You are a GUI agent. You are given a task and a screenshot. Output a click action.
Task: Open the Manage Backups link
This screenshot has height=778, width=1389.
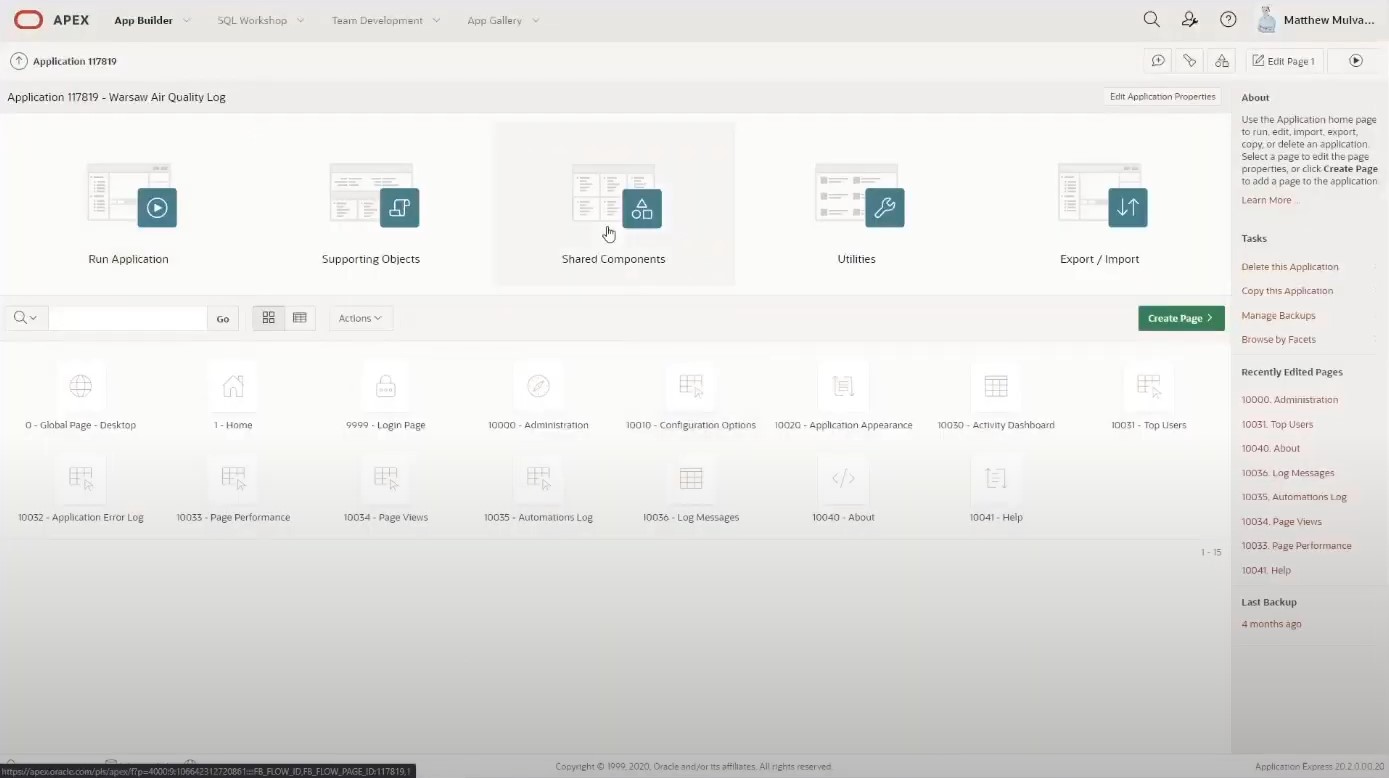click(x=1278, y=316)
